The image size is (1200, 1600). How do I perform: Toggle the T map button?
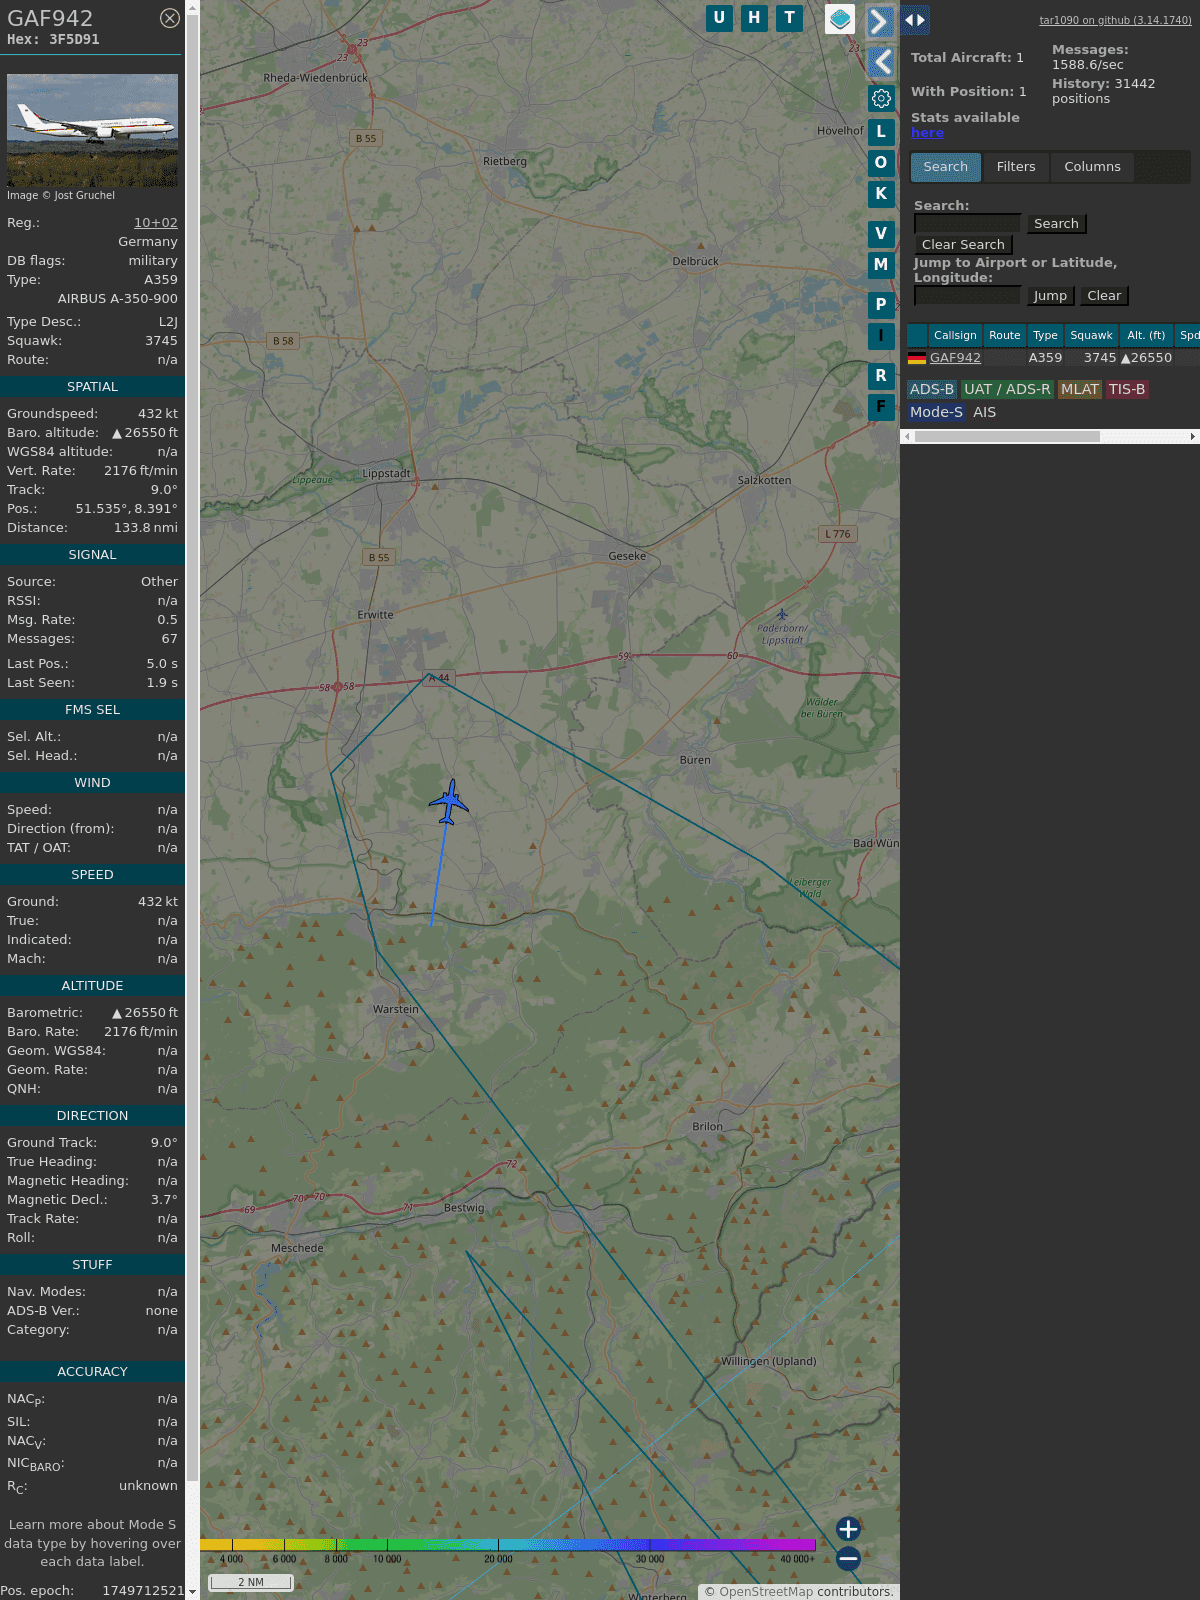[790, 18]
